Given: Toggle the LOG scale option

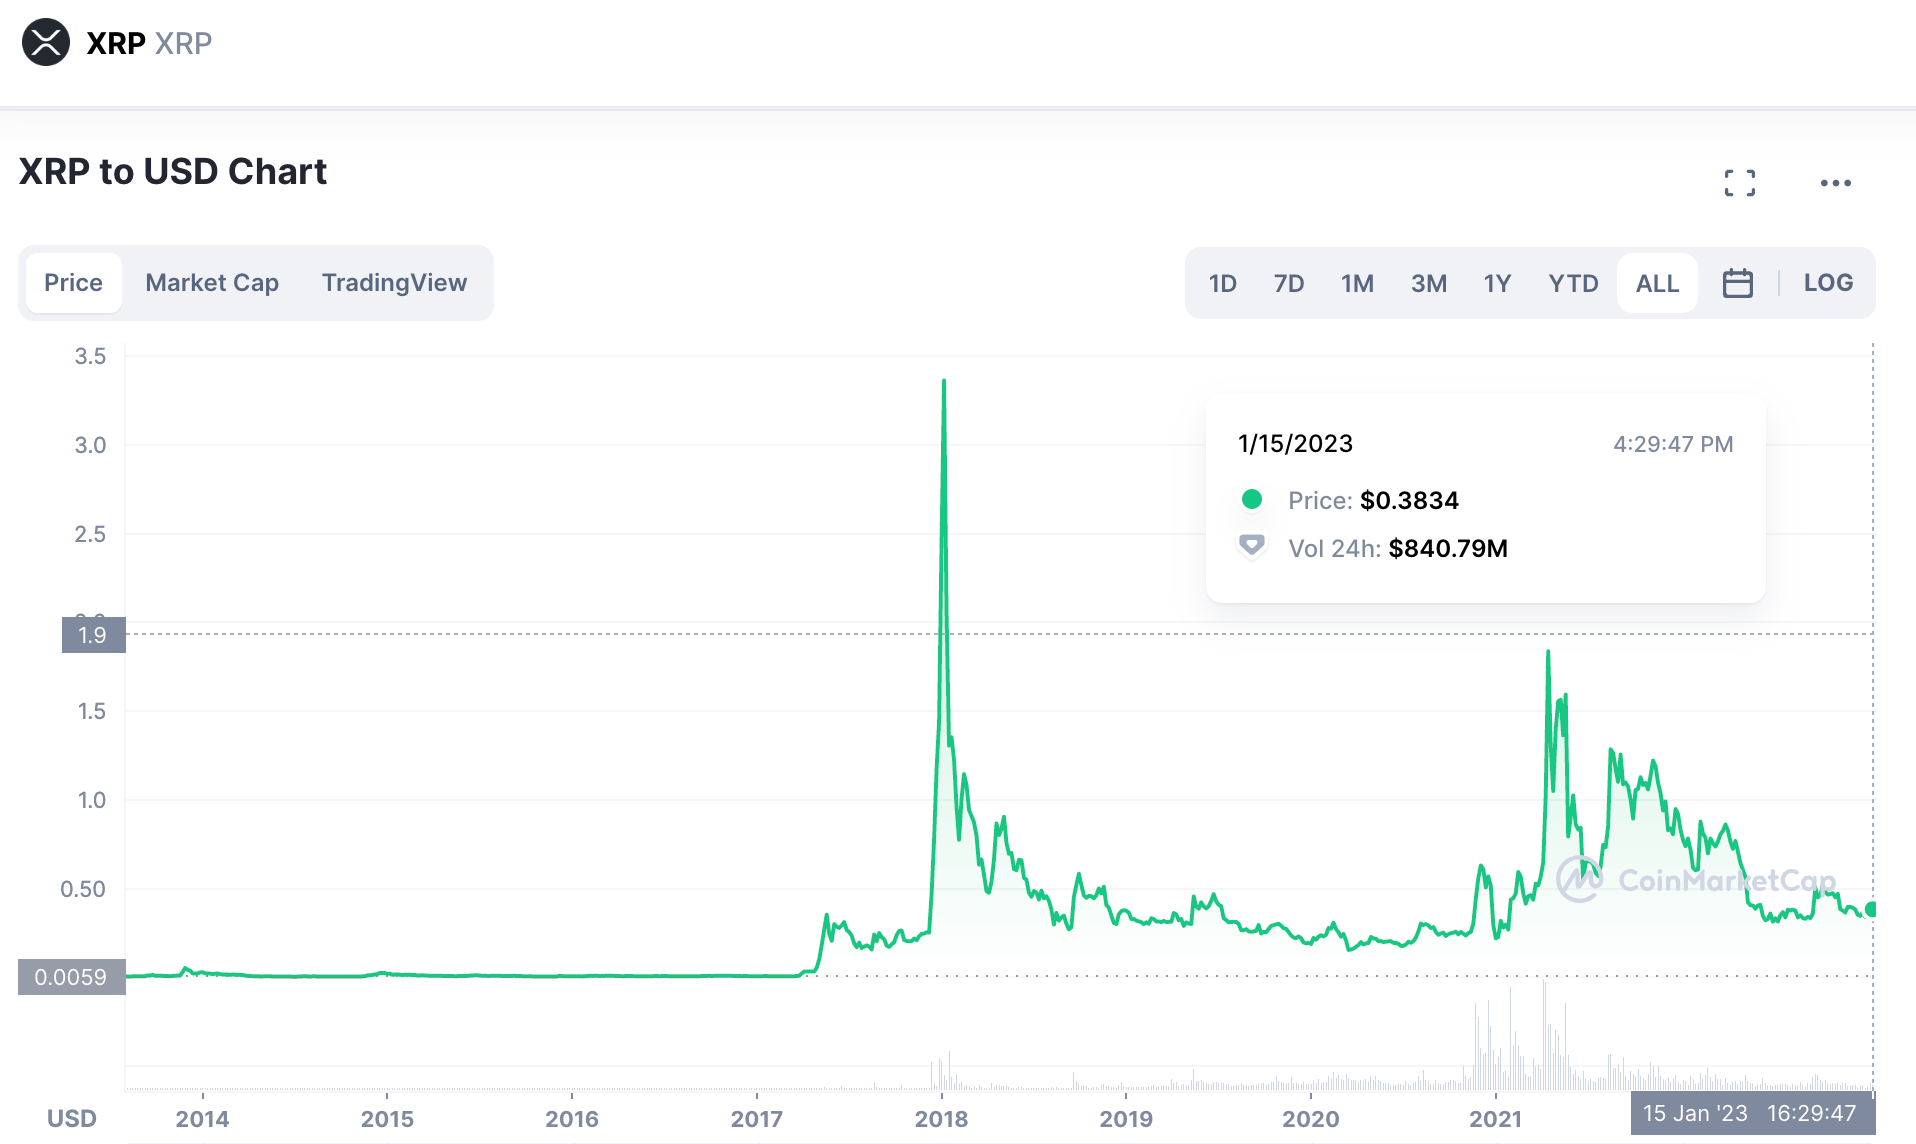Looking at the screenshot, I should click(1828, 283).
